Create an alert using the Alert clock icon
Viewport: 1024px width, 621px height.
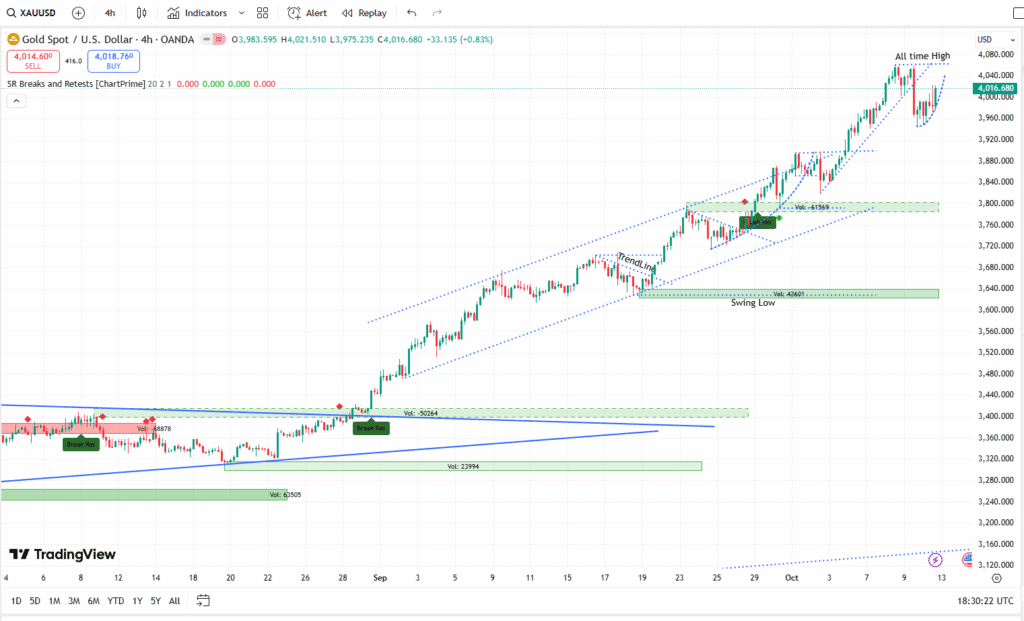[x=293, y=12]
